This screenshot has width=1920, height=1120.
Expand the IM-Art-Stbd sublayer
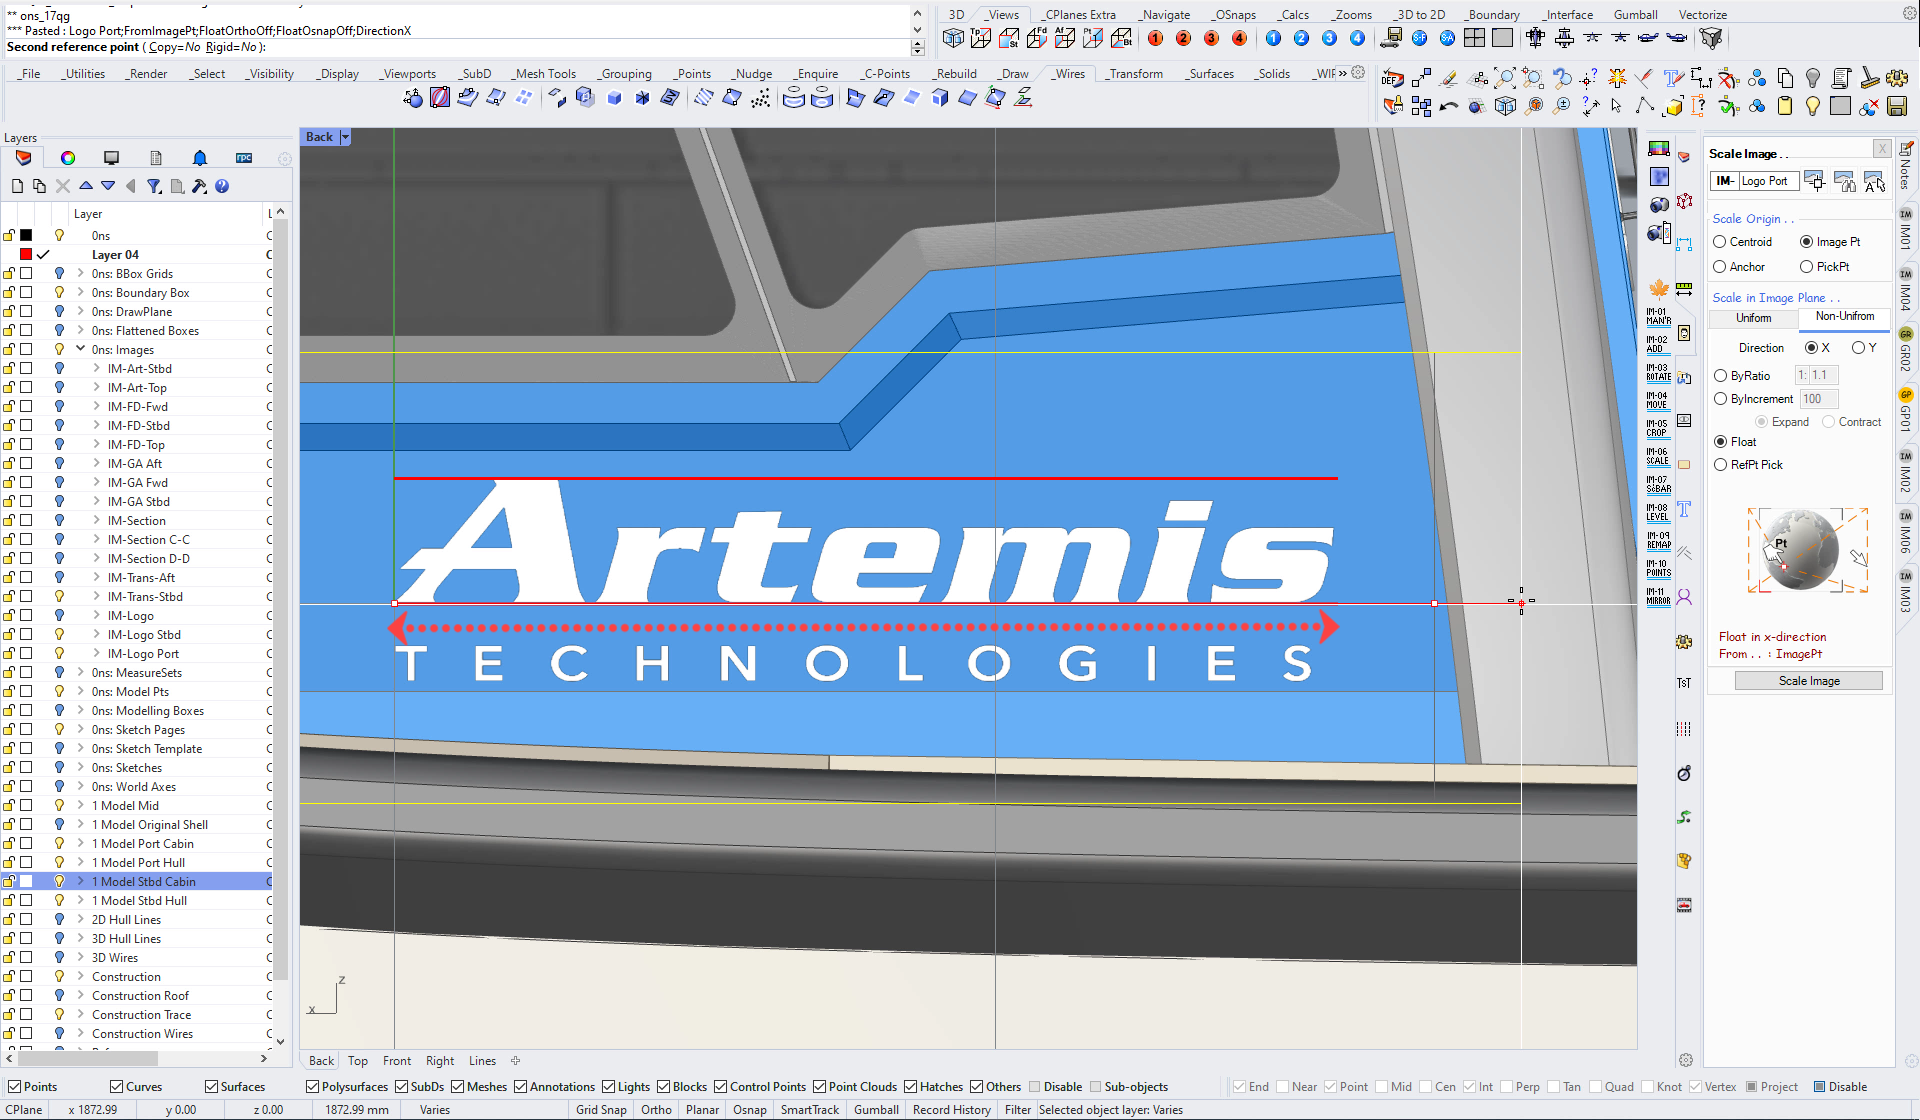click(96, 368)
